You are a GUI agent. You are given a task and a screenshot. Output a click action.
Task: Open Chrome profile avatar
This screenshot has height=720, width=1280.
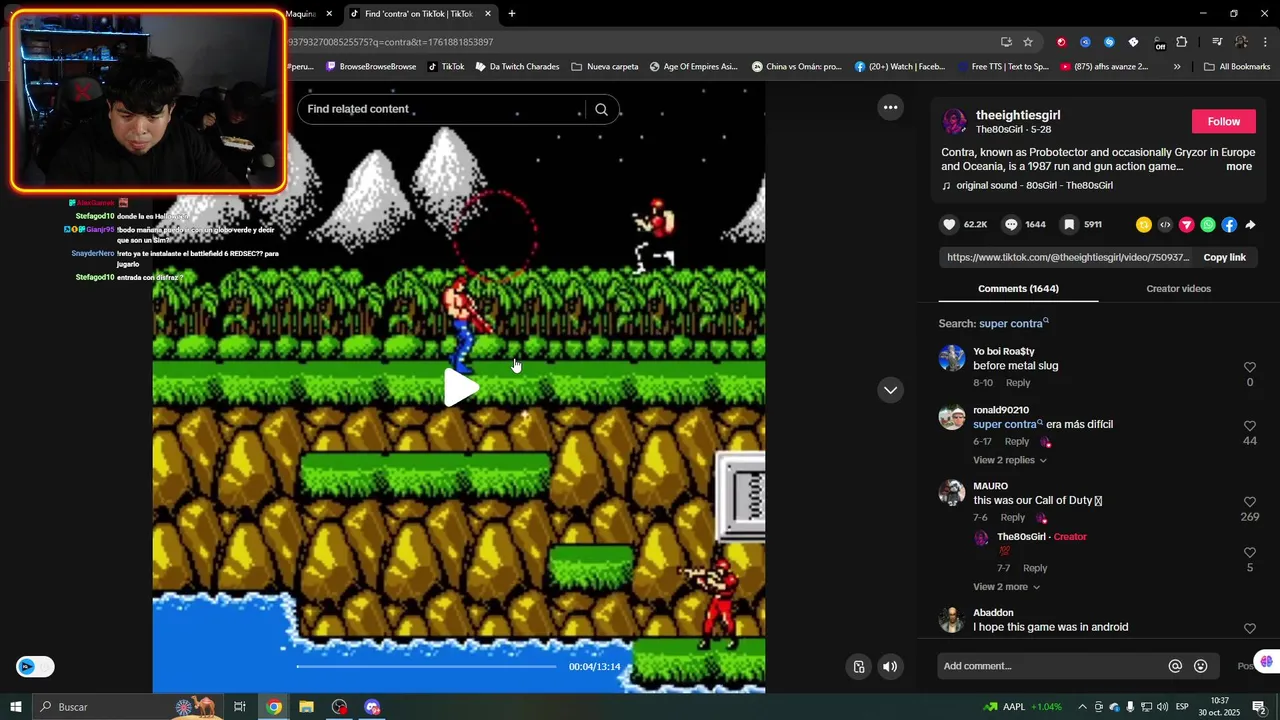pos(1241,42)
